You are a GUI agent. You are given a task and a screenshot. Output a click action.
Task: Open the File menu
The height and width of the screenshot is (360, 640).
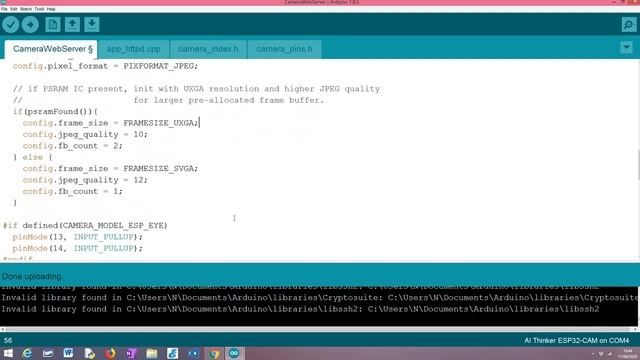click(x=4, y=9)
